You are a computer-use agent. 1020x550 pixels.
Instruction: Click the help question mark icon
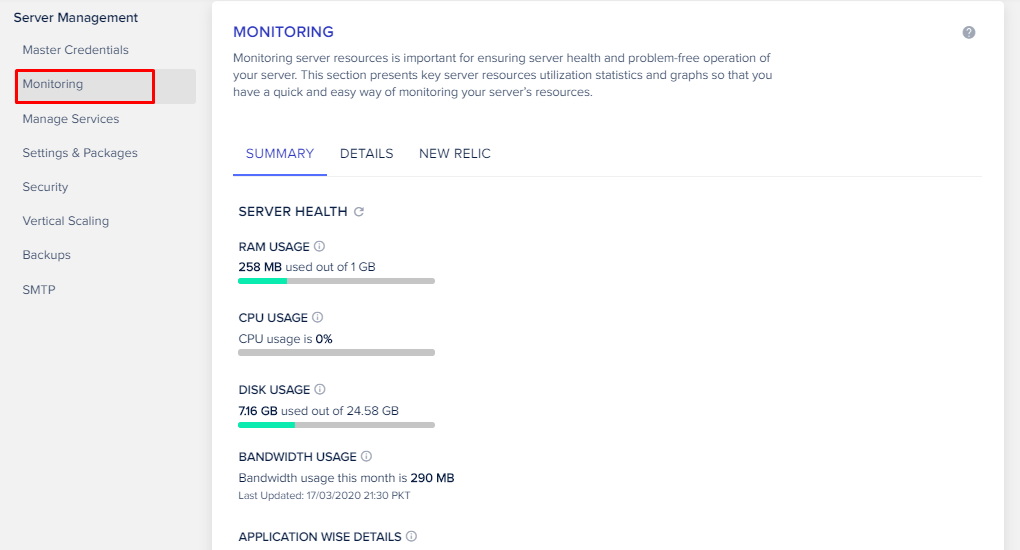point(969,33)
